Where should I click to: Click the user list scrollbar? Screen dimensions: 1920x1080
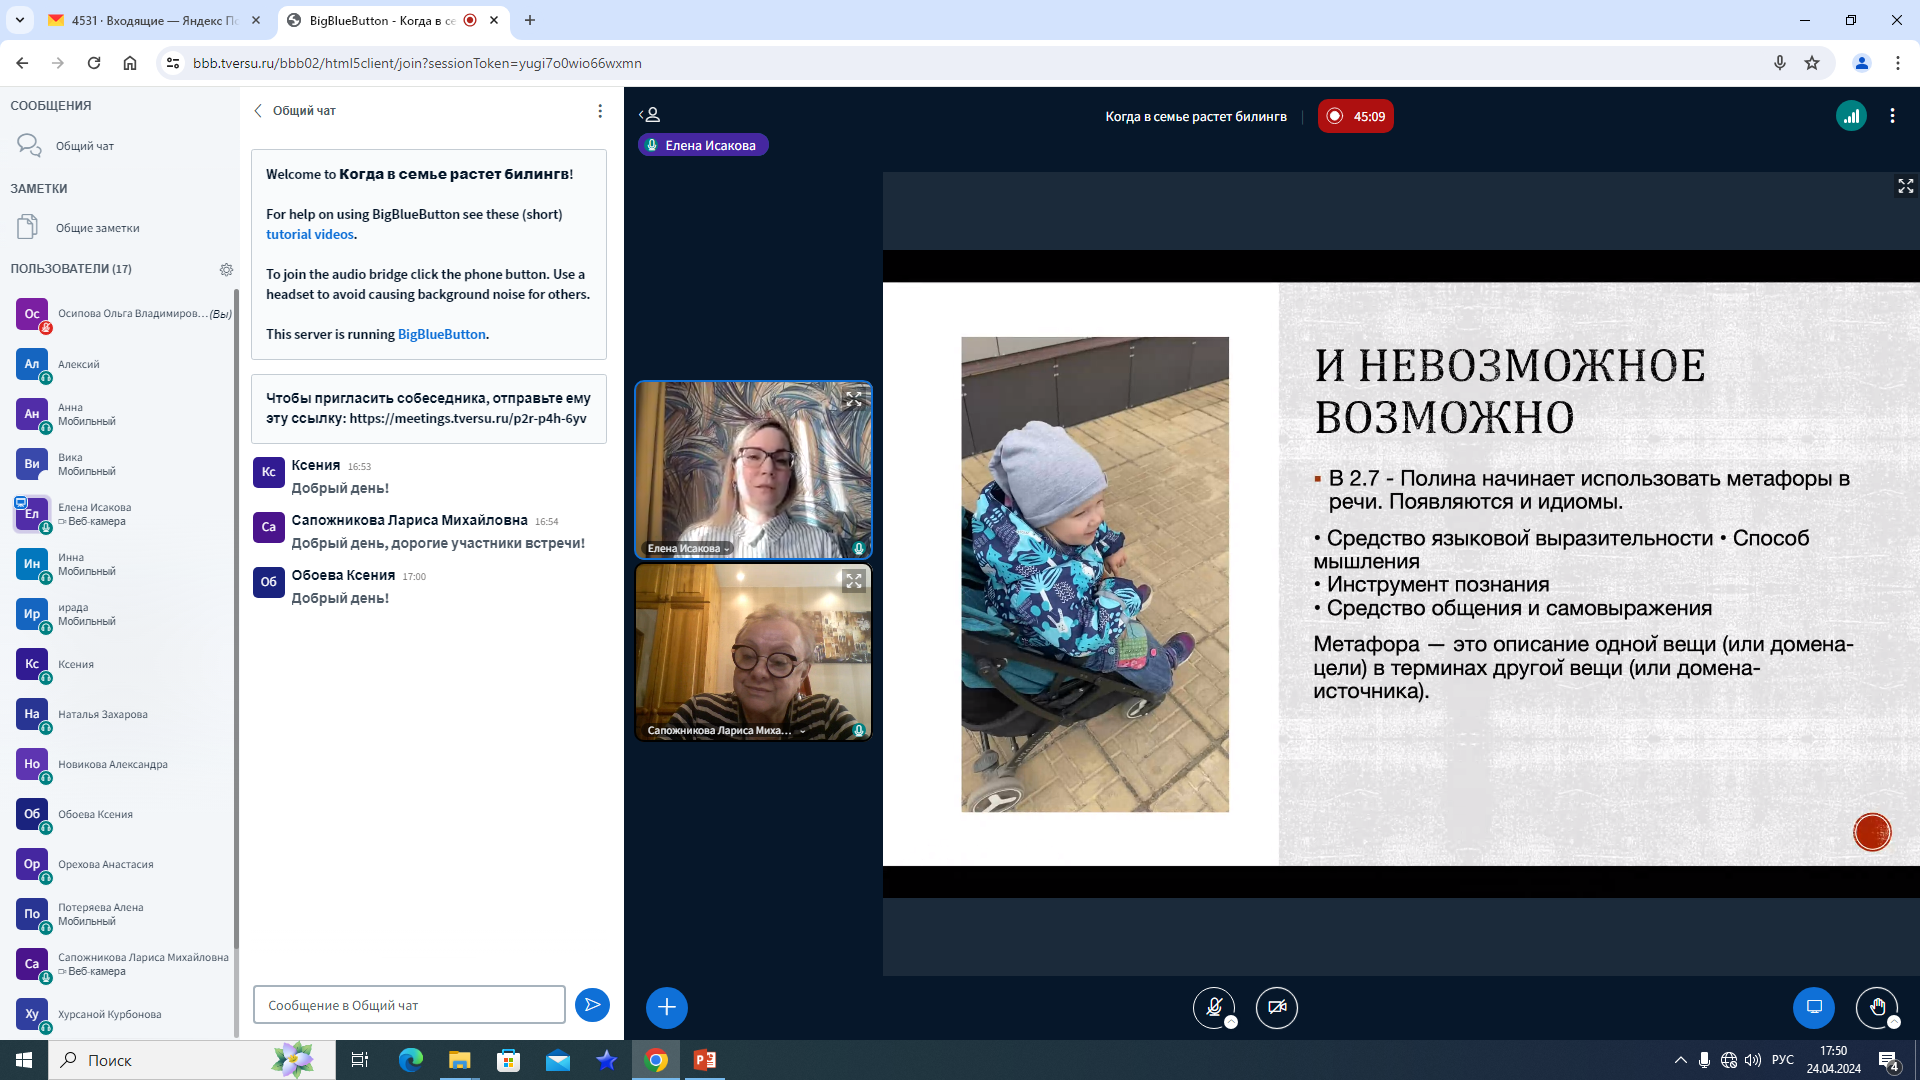point(236,620)
